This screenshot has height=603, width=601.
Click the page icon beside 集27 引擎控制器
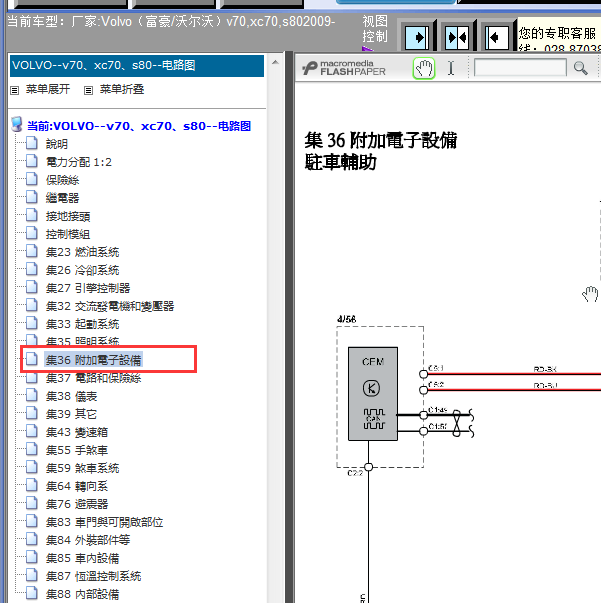32,287
